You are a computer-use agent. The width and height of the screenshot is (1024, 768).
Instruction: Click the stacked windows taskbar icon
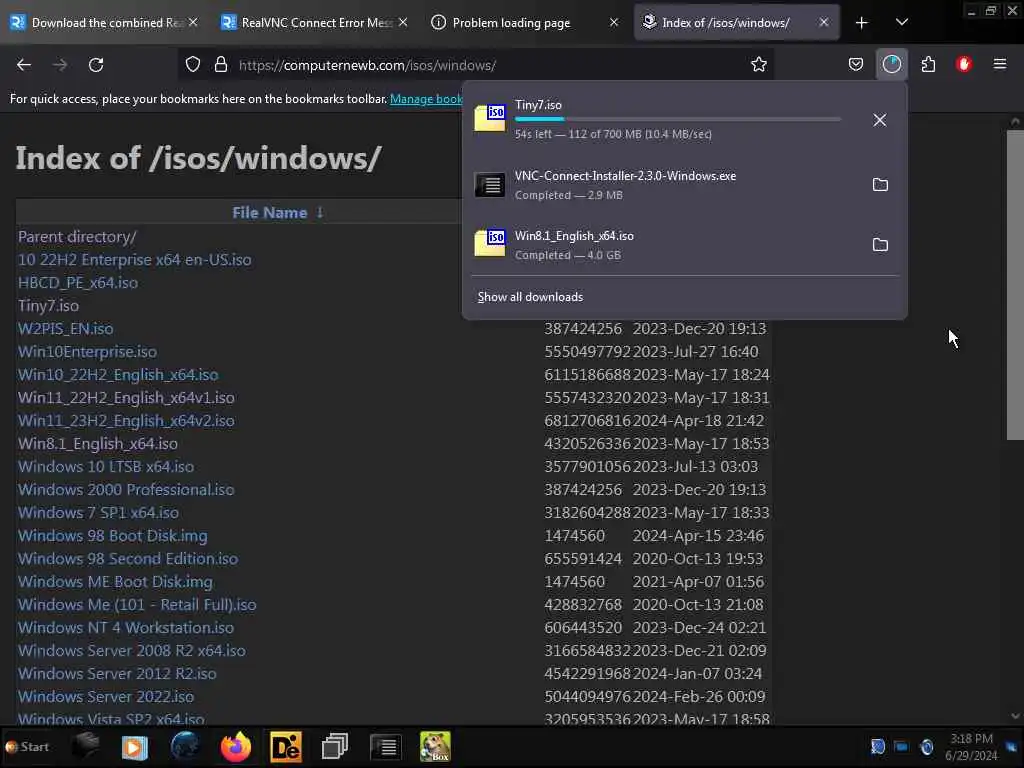[334, 747]
